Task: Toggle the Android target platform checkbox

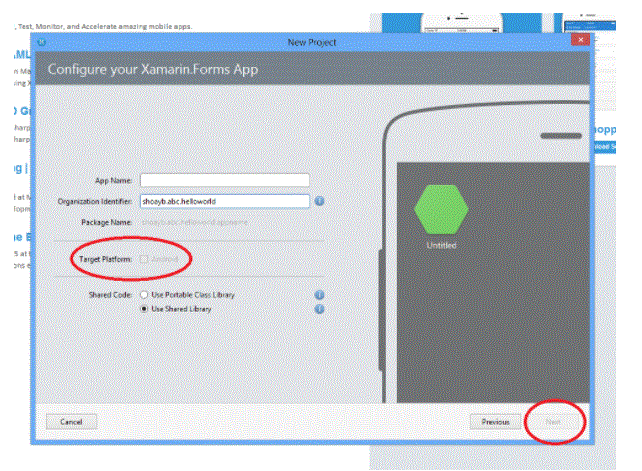Action: (x=144, y=259)
